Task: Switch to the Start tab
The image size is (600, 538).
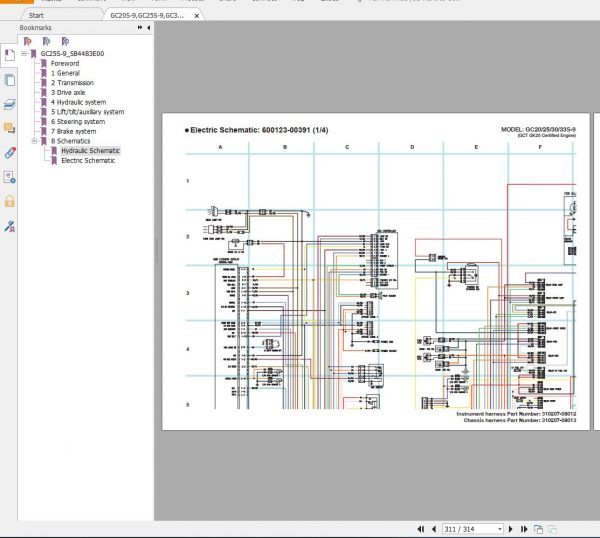Action: 36,15
